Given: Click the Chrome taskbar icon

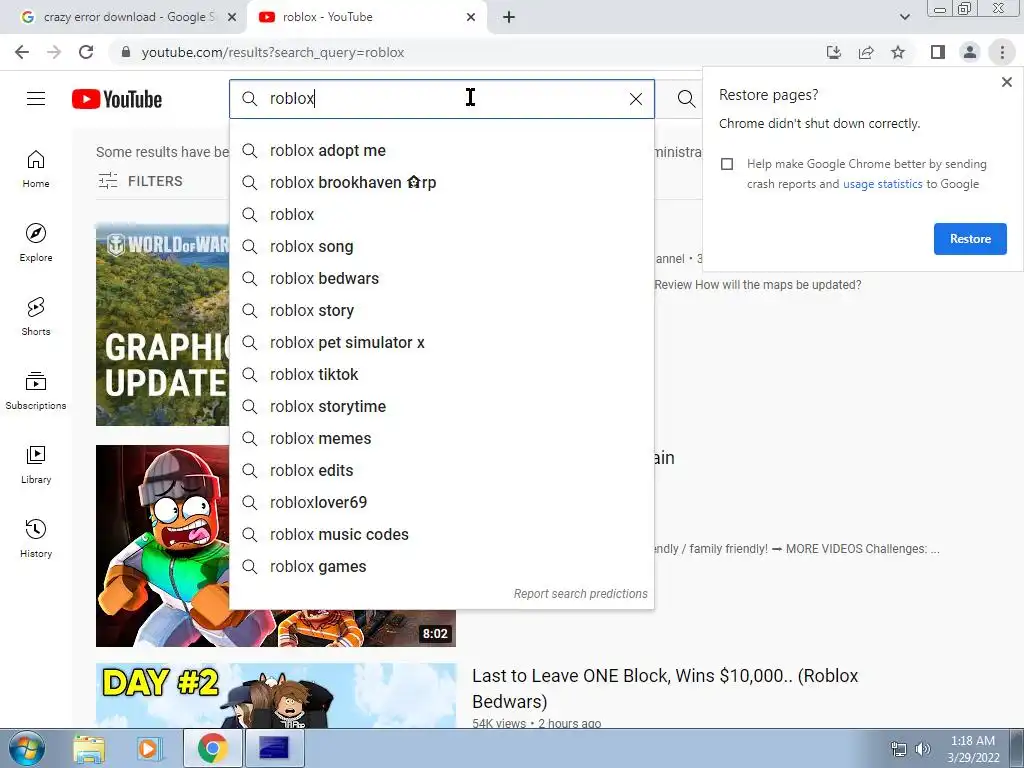Looking at the screenshot, I should tap(212, 749).
